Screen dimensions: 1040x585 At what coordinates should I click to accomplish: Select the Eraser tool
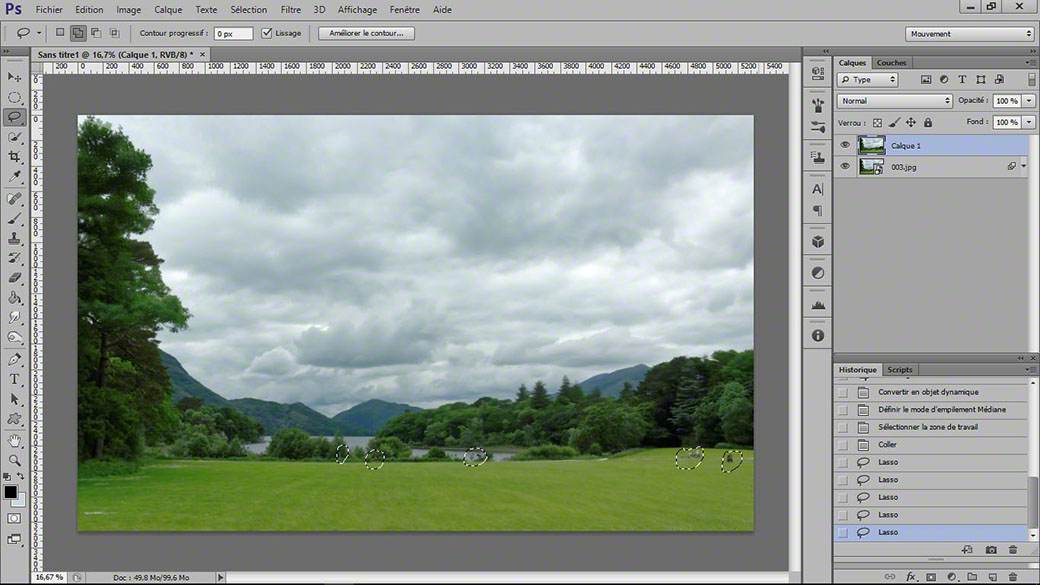point(14,278)
